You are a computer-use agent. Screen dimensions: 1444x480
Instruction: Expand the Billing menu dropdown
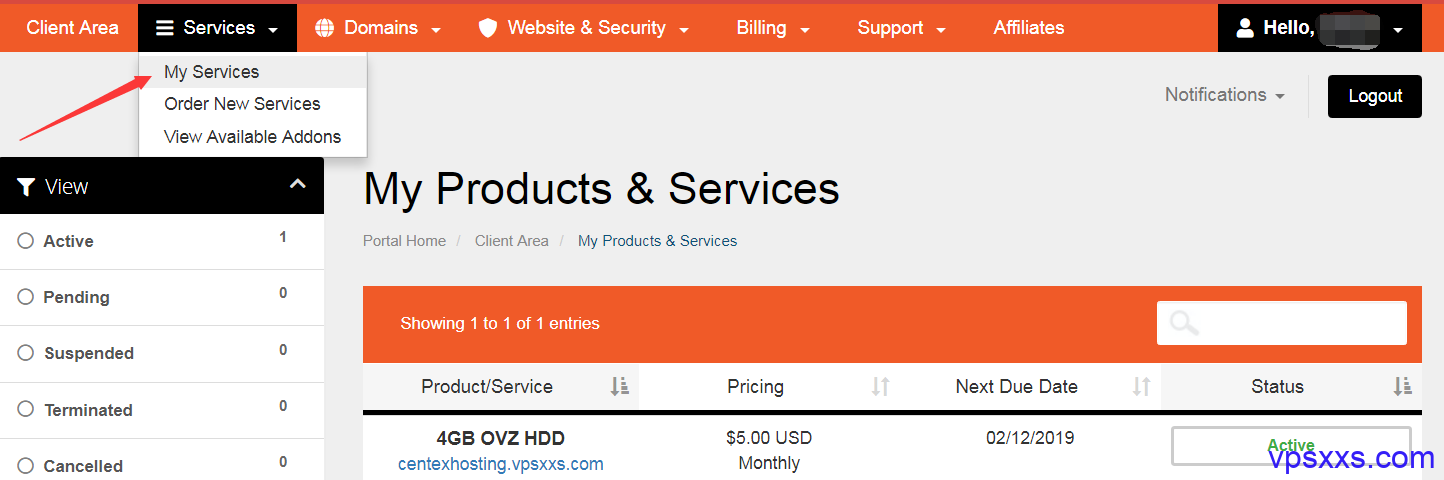[x=773, y=28]
